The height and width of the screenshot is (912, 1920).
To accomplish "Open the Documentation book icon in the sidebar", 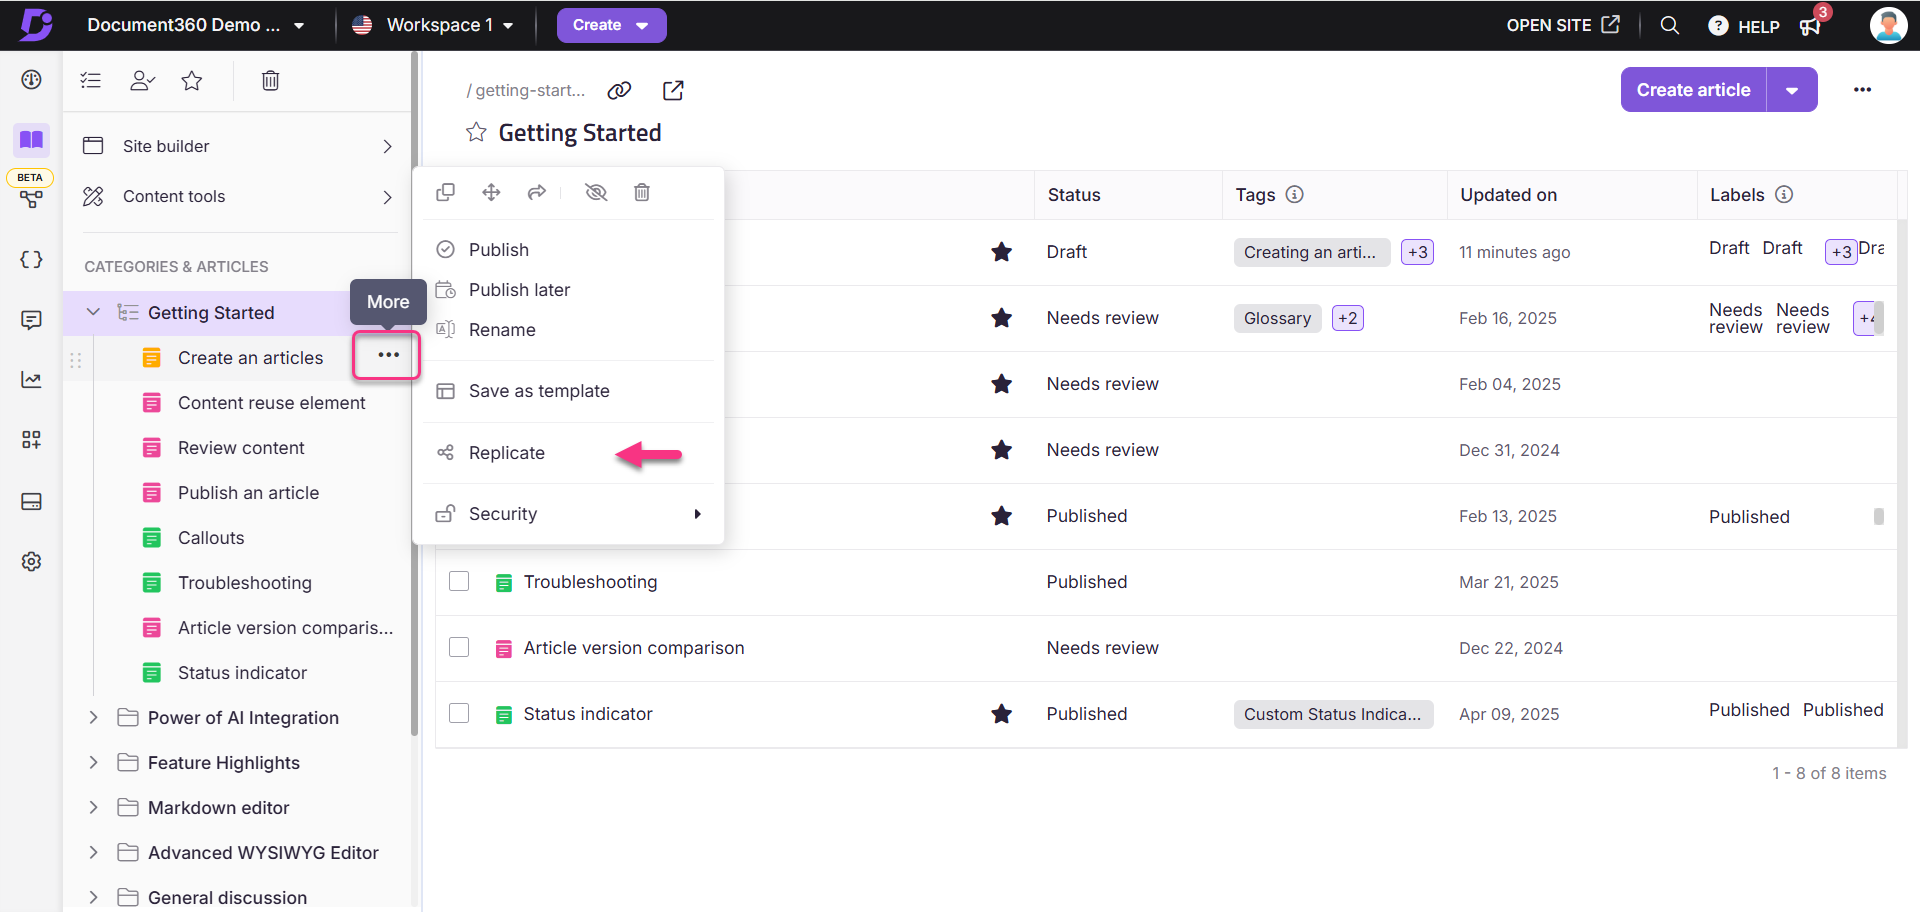I will [31, 140].
